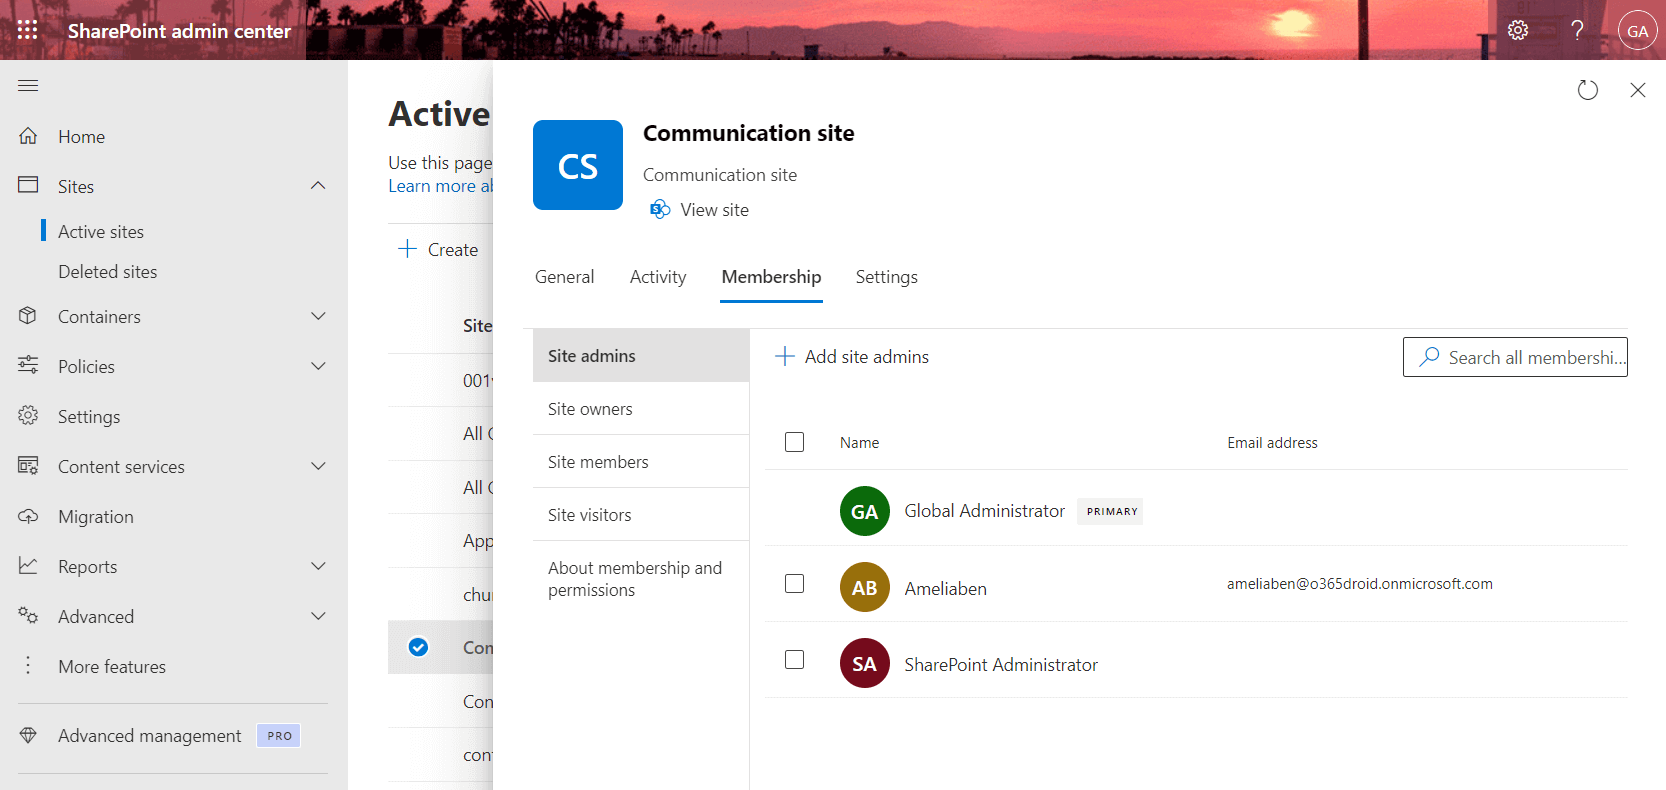
Task: Click the GA account avatar
Action: (x=1637, y=30)
